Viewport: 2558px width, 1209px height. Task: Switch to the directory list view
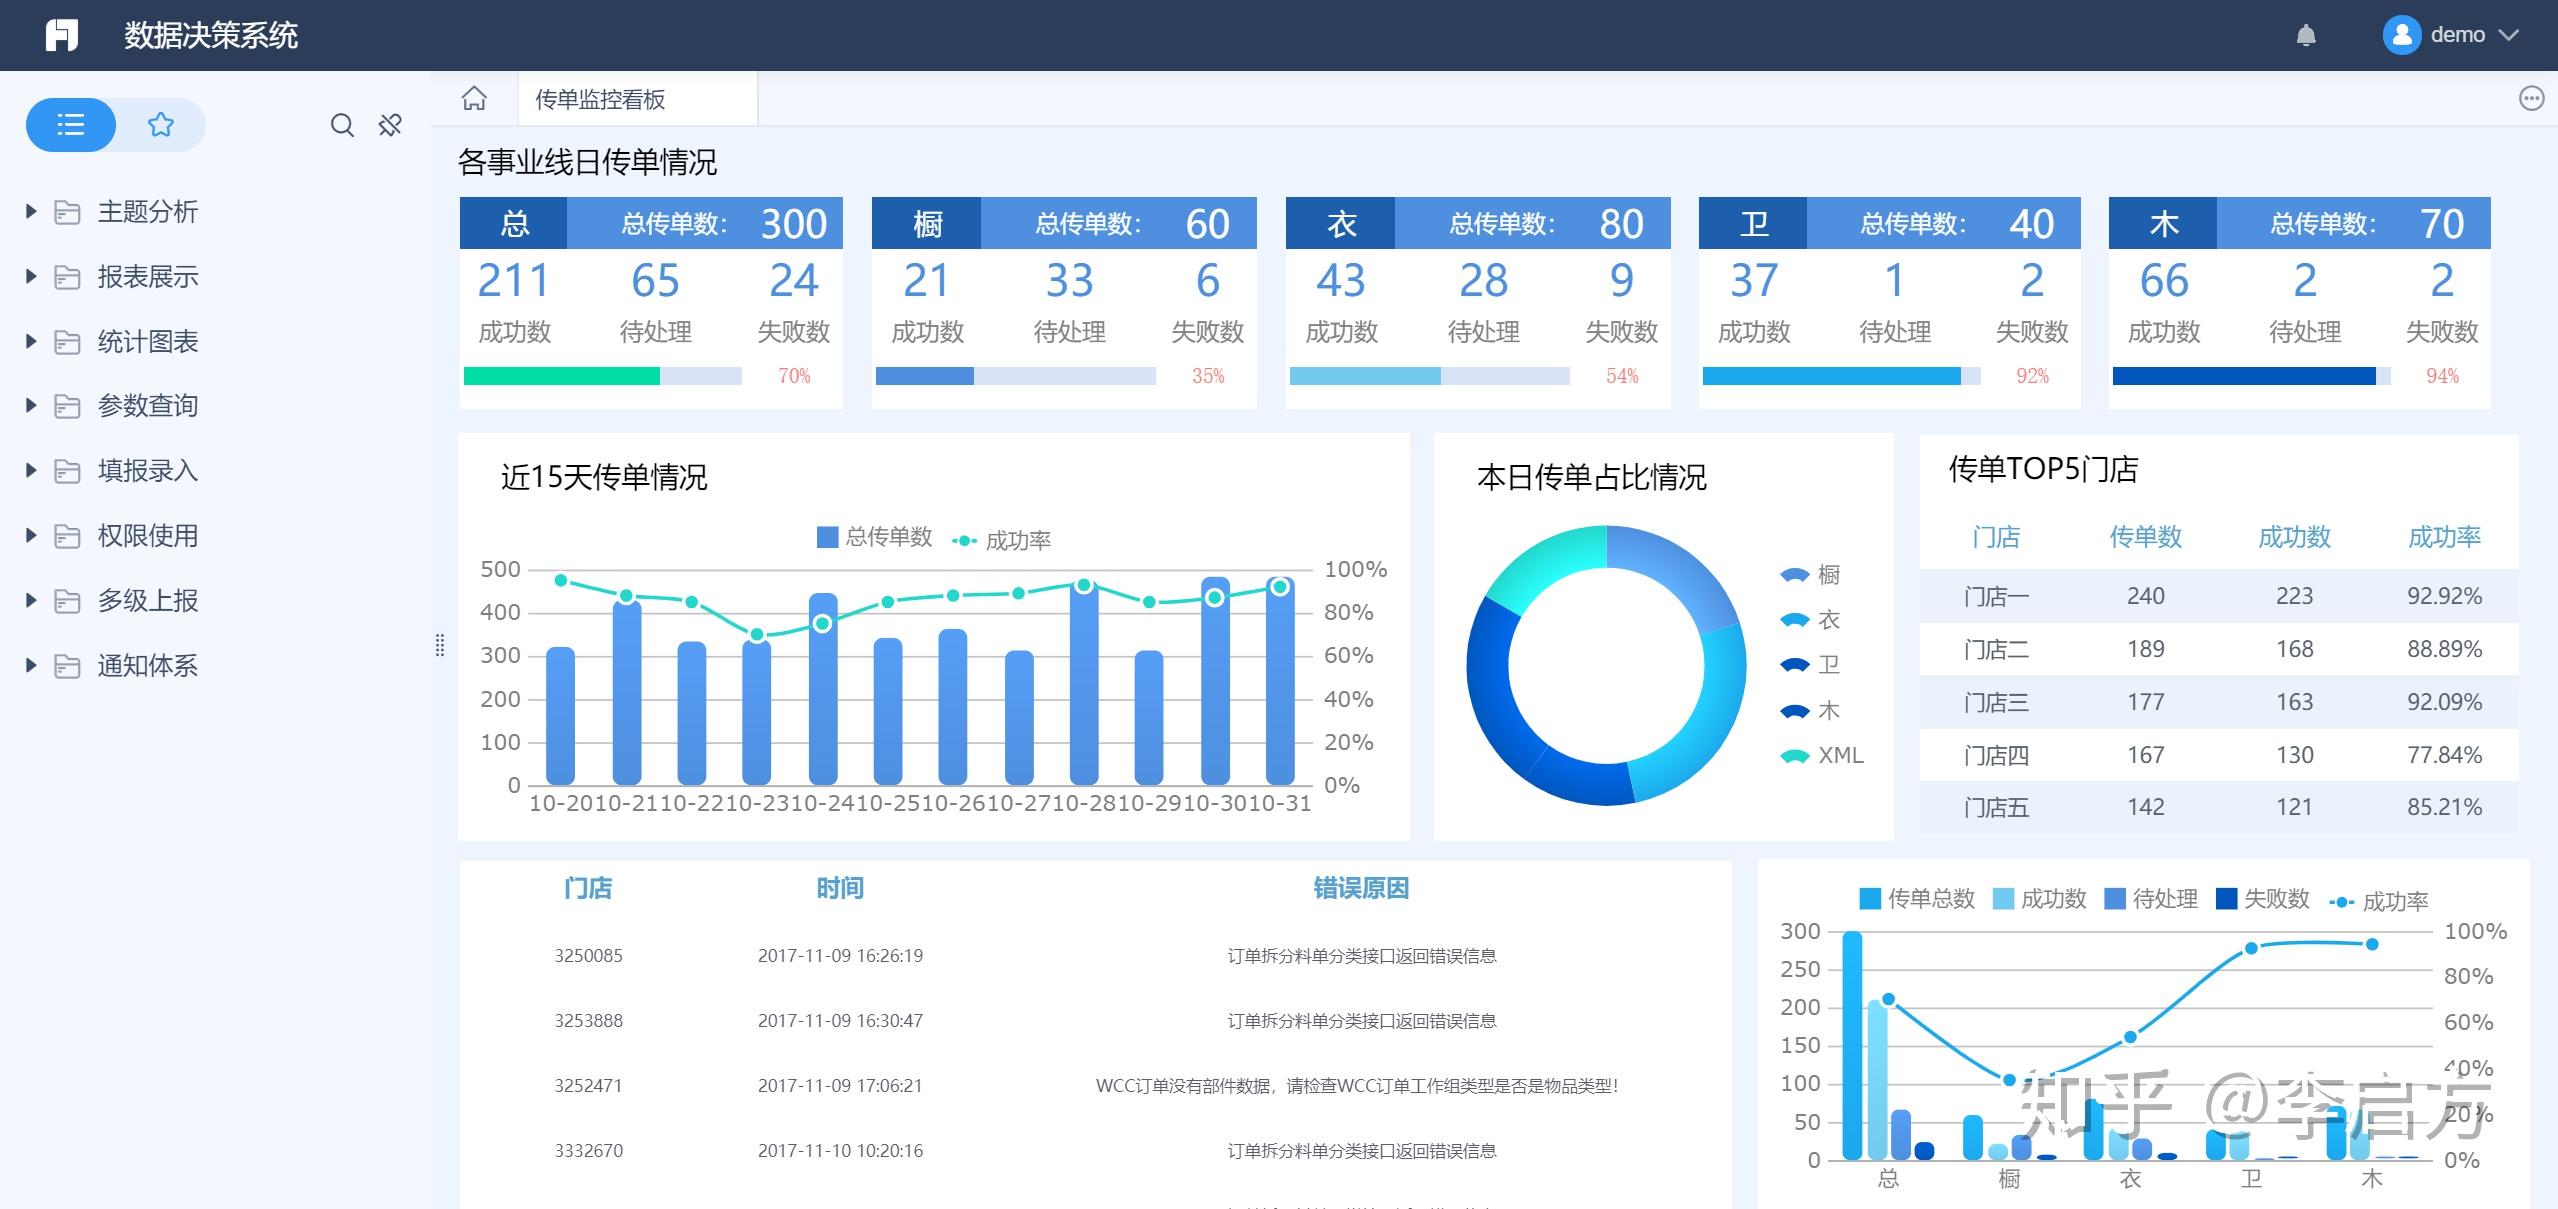71,125
